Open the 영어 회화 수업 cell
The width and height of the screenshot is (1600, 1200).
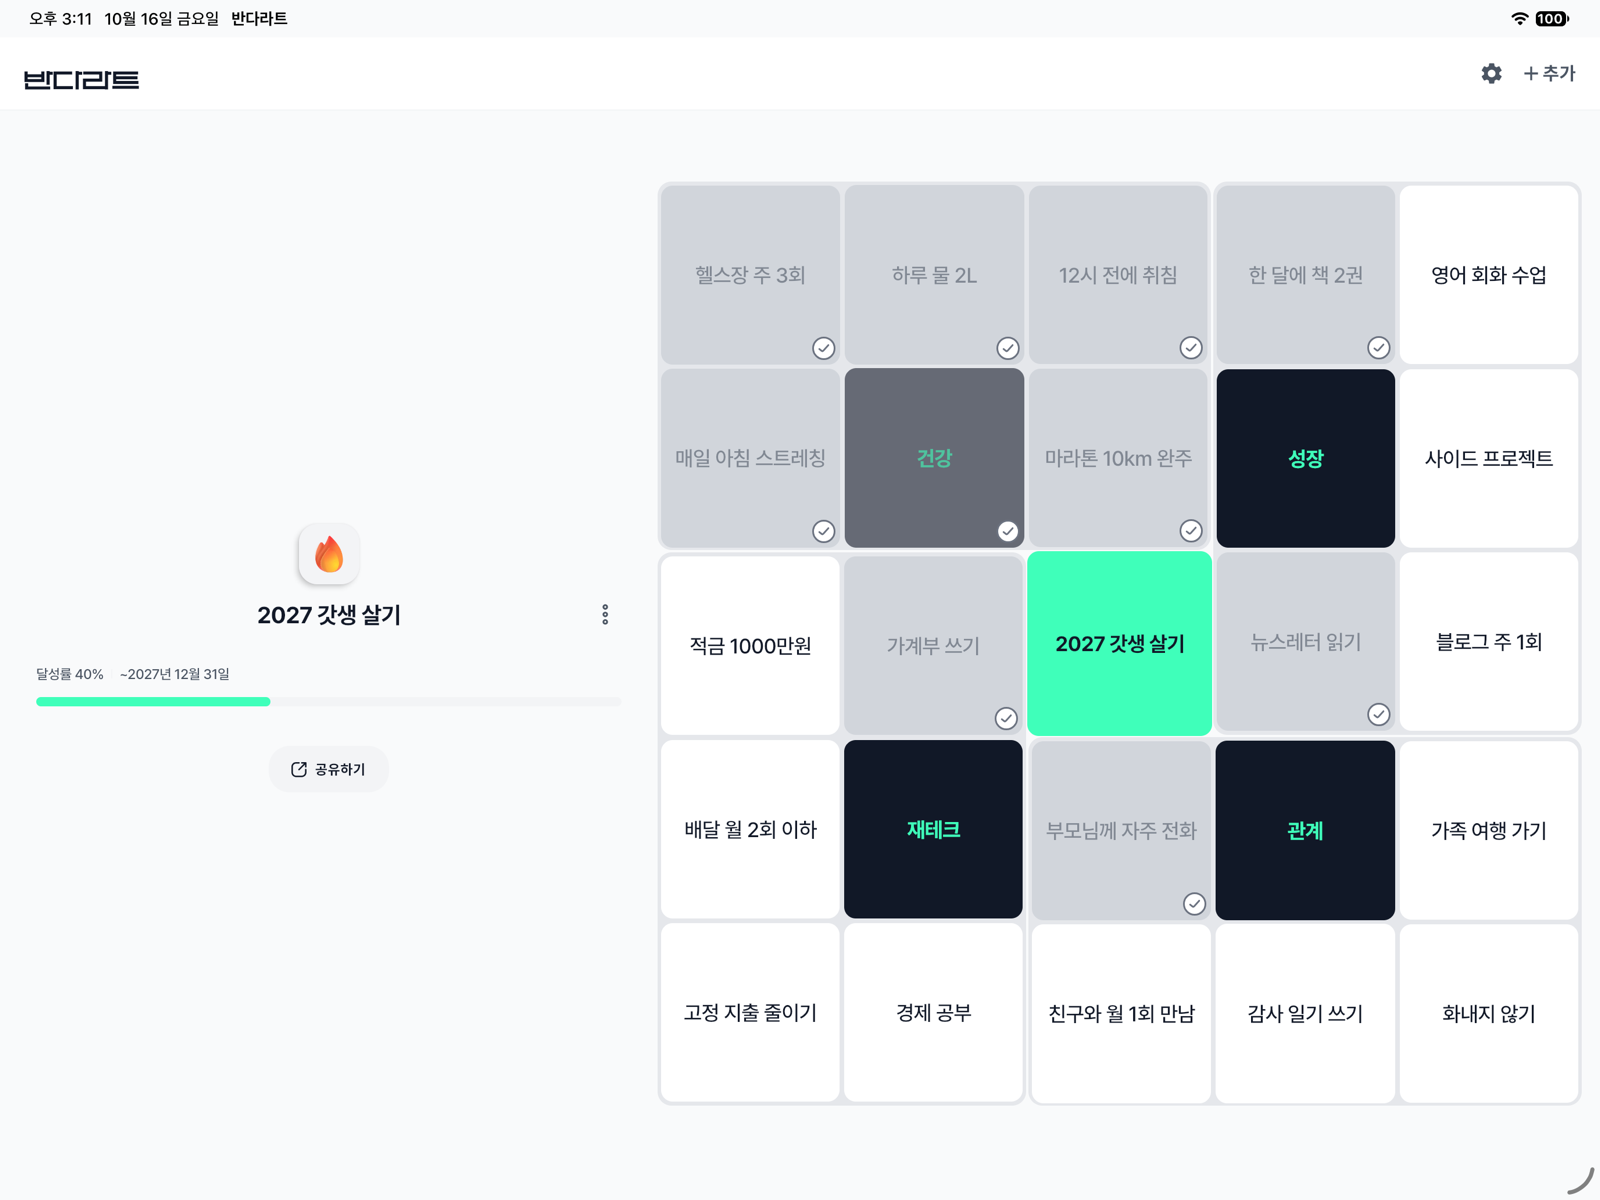[1489, 275]
